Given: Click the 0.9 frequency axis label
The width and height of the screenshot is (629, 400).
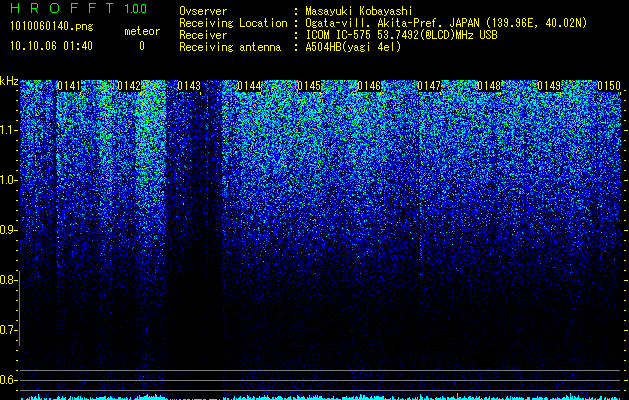Looking at the screenshot, I should coord(9,230).
